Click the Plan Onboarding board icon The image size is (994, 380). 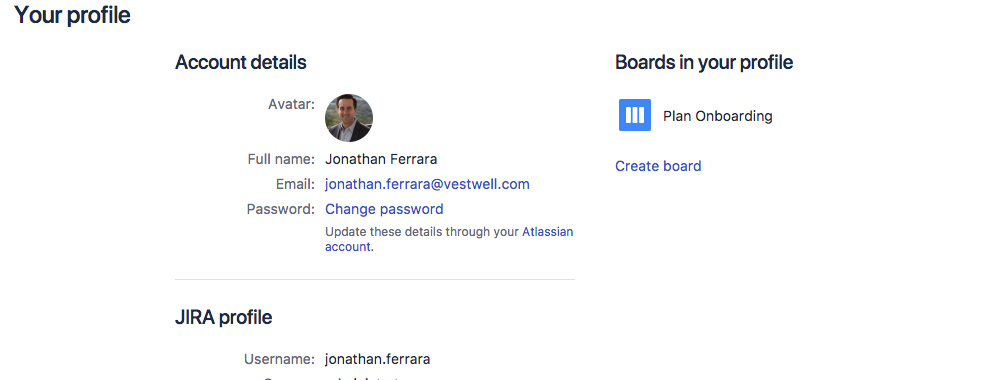click(635, 115)
